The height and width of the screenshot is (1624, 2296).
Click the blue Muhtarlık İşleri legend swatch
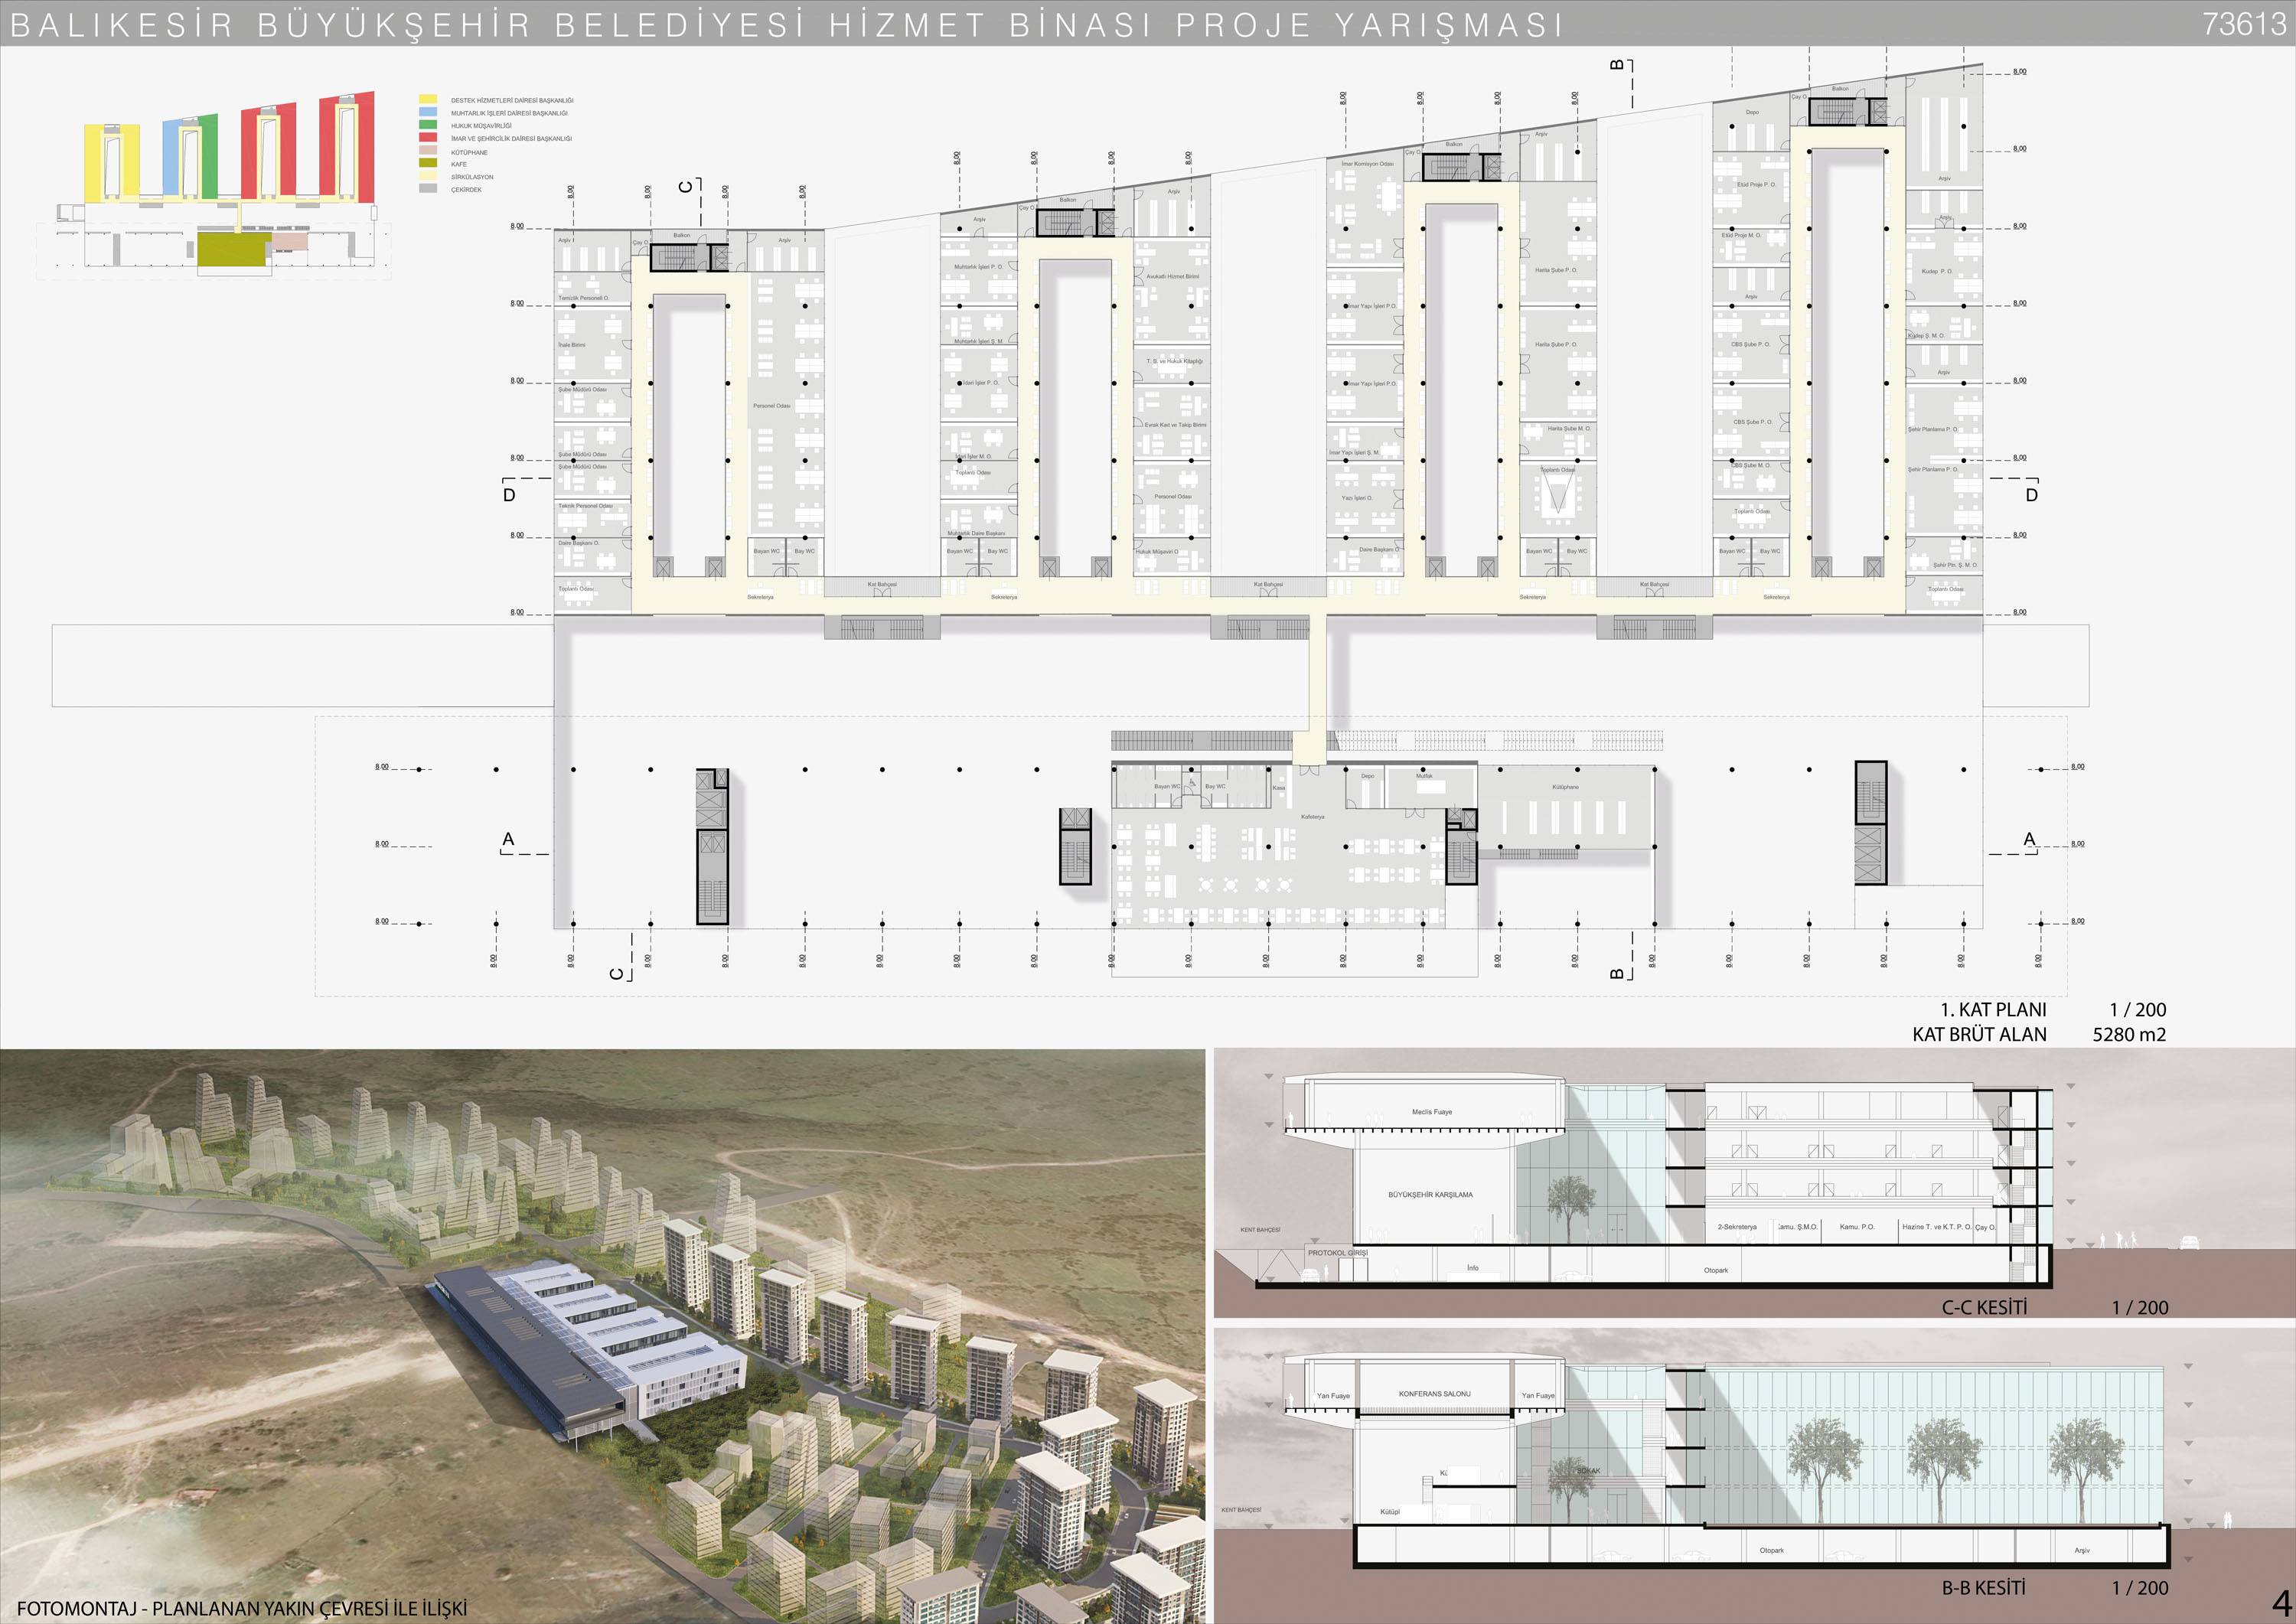[427, 113]
